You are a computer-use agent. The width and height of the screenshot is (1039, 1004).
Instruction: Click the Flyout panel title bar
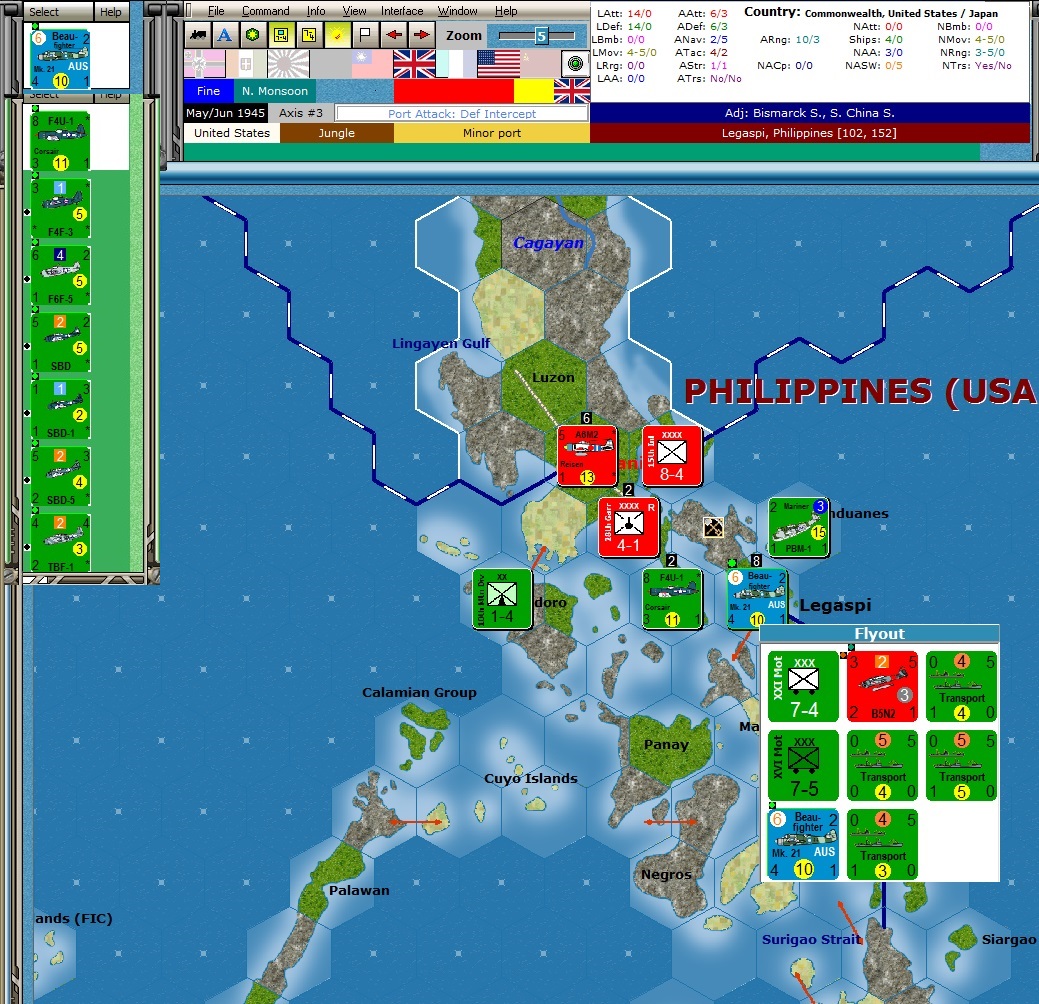(879, 634)
